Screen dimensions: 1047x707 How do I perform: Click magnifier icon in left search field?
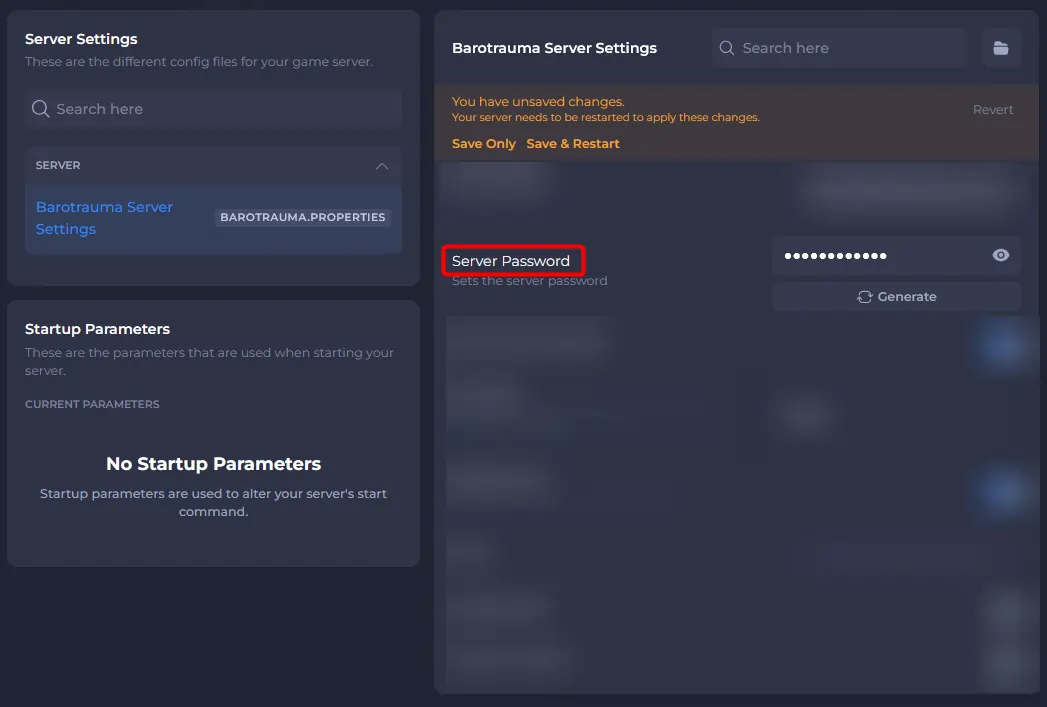pyautogui.click(x=41, y=109)
